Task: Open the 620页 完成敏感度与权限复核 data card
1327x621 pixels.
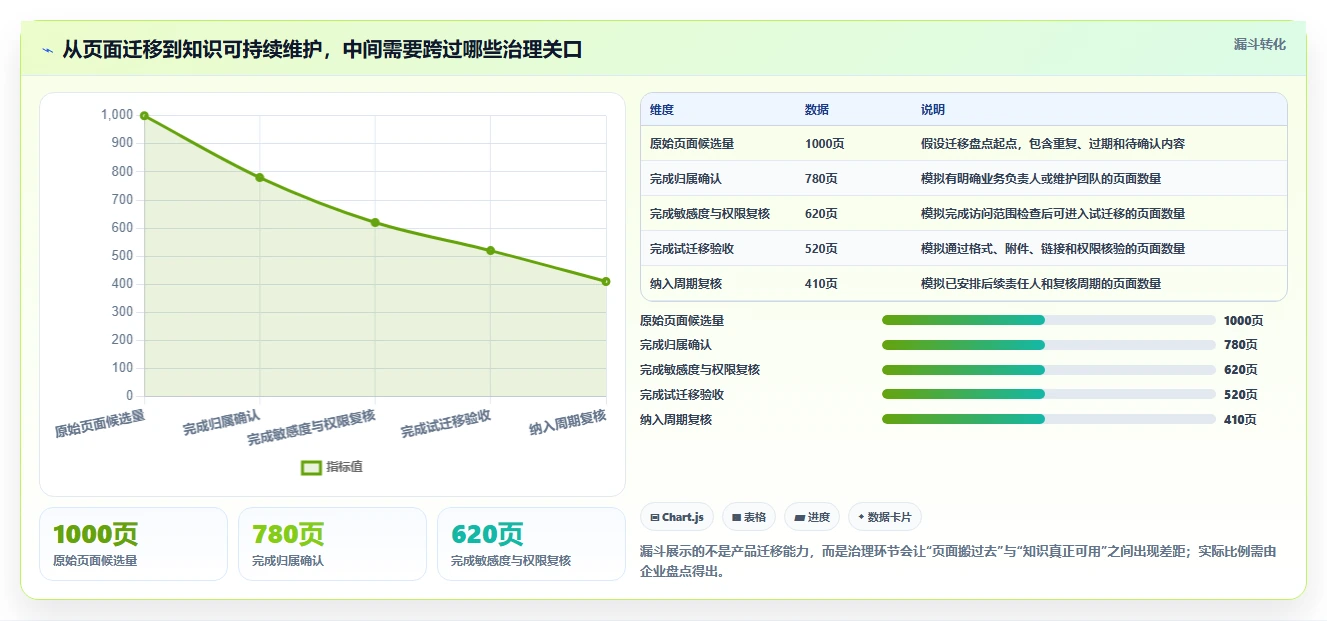Action: coord(531,544)
